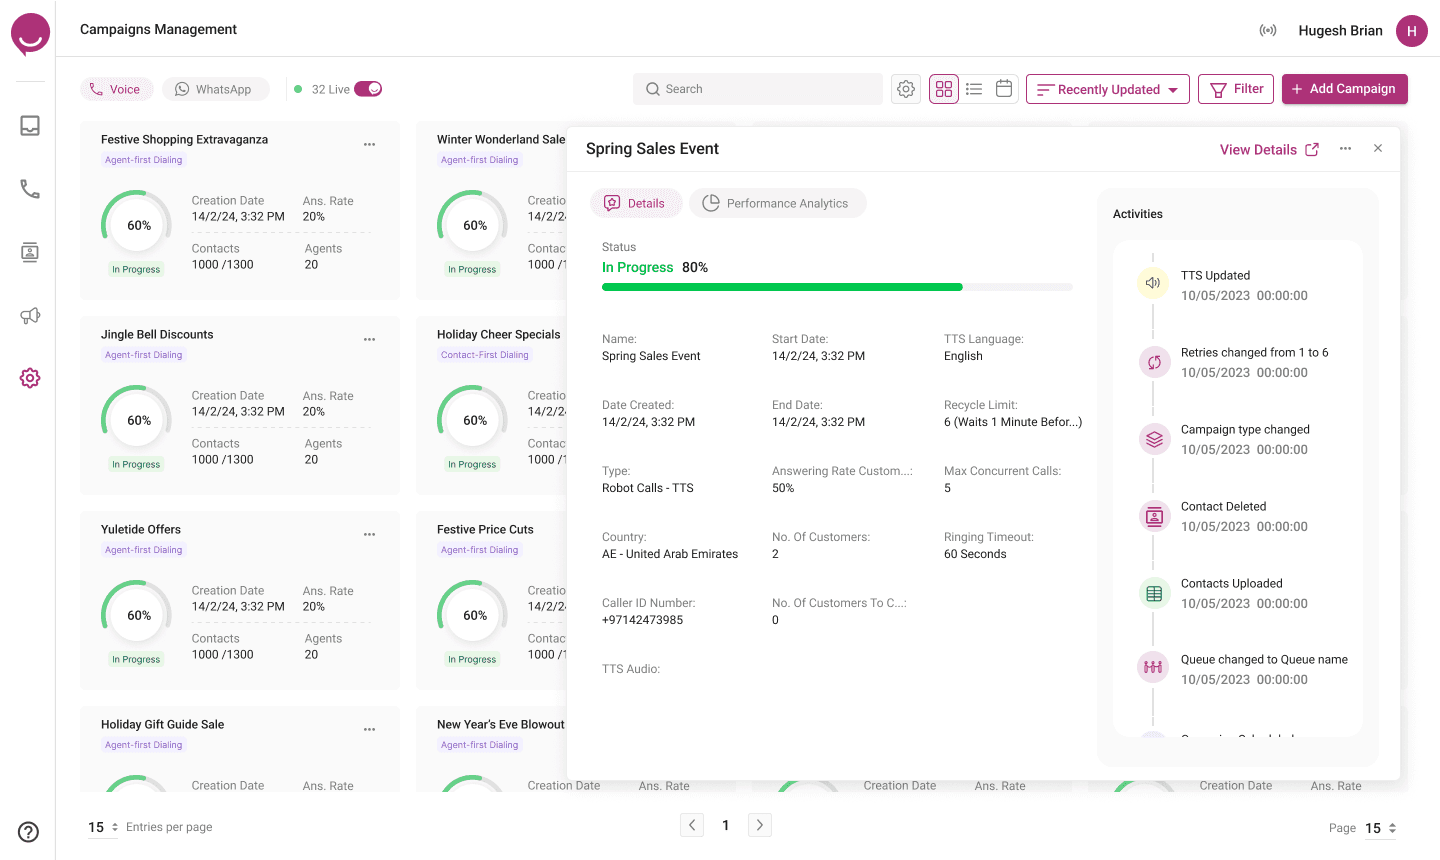The image size is (1440, 860).
Task: Click the Robot Calls - TTS type value
Action: [648, 488]
